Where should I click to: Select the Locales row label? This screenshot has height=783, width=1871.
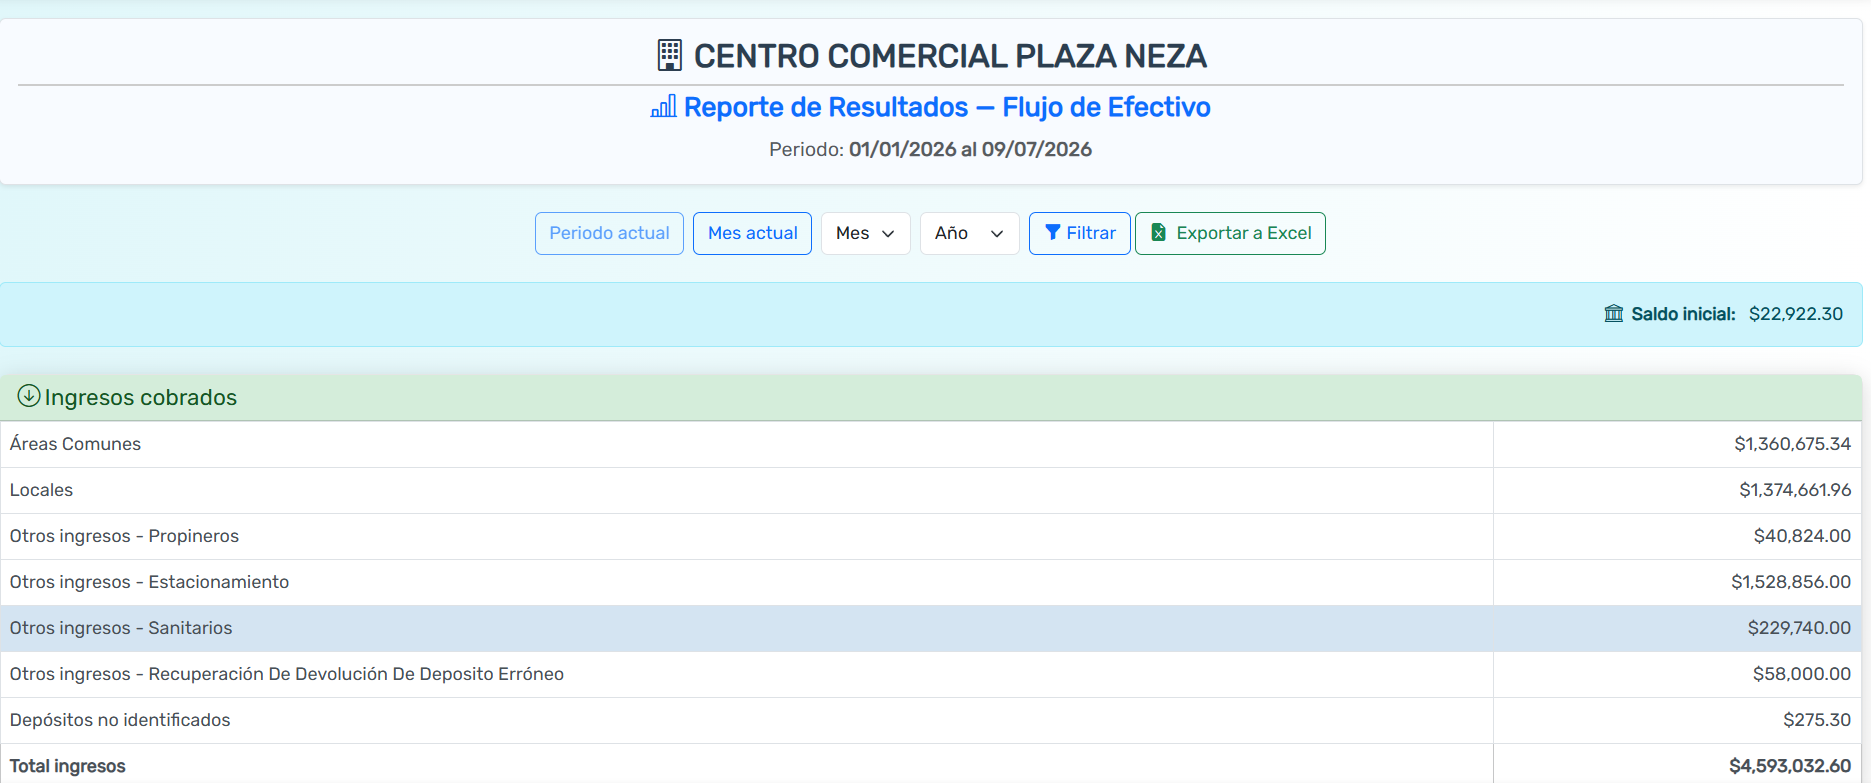coord(41,490)
